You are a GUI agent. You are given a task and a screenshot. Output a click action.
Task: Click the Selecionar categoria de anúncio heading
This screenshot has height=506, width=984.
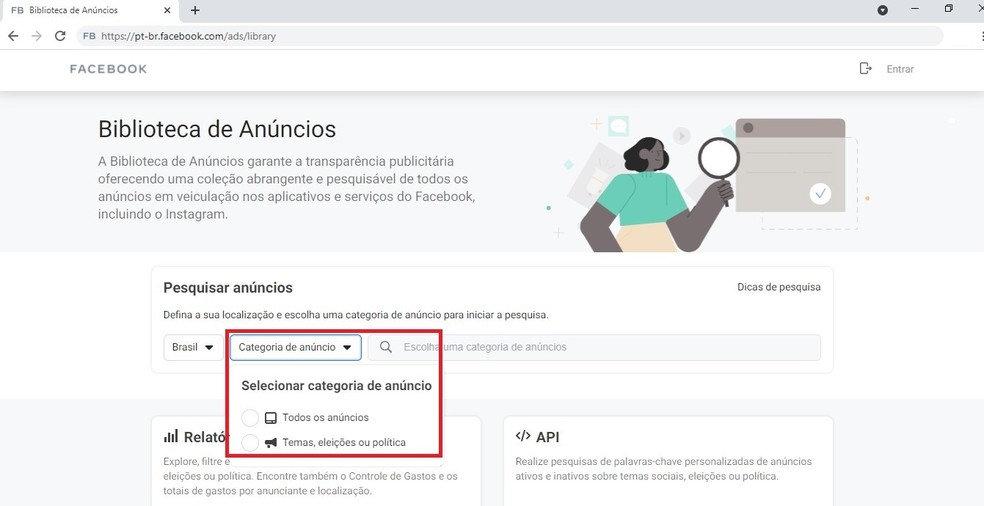[x=336, y=385]
